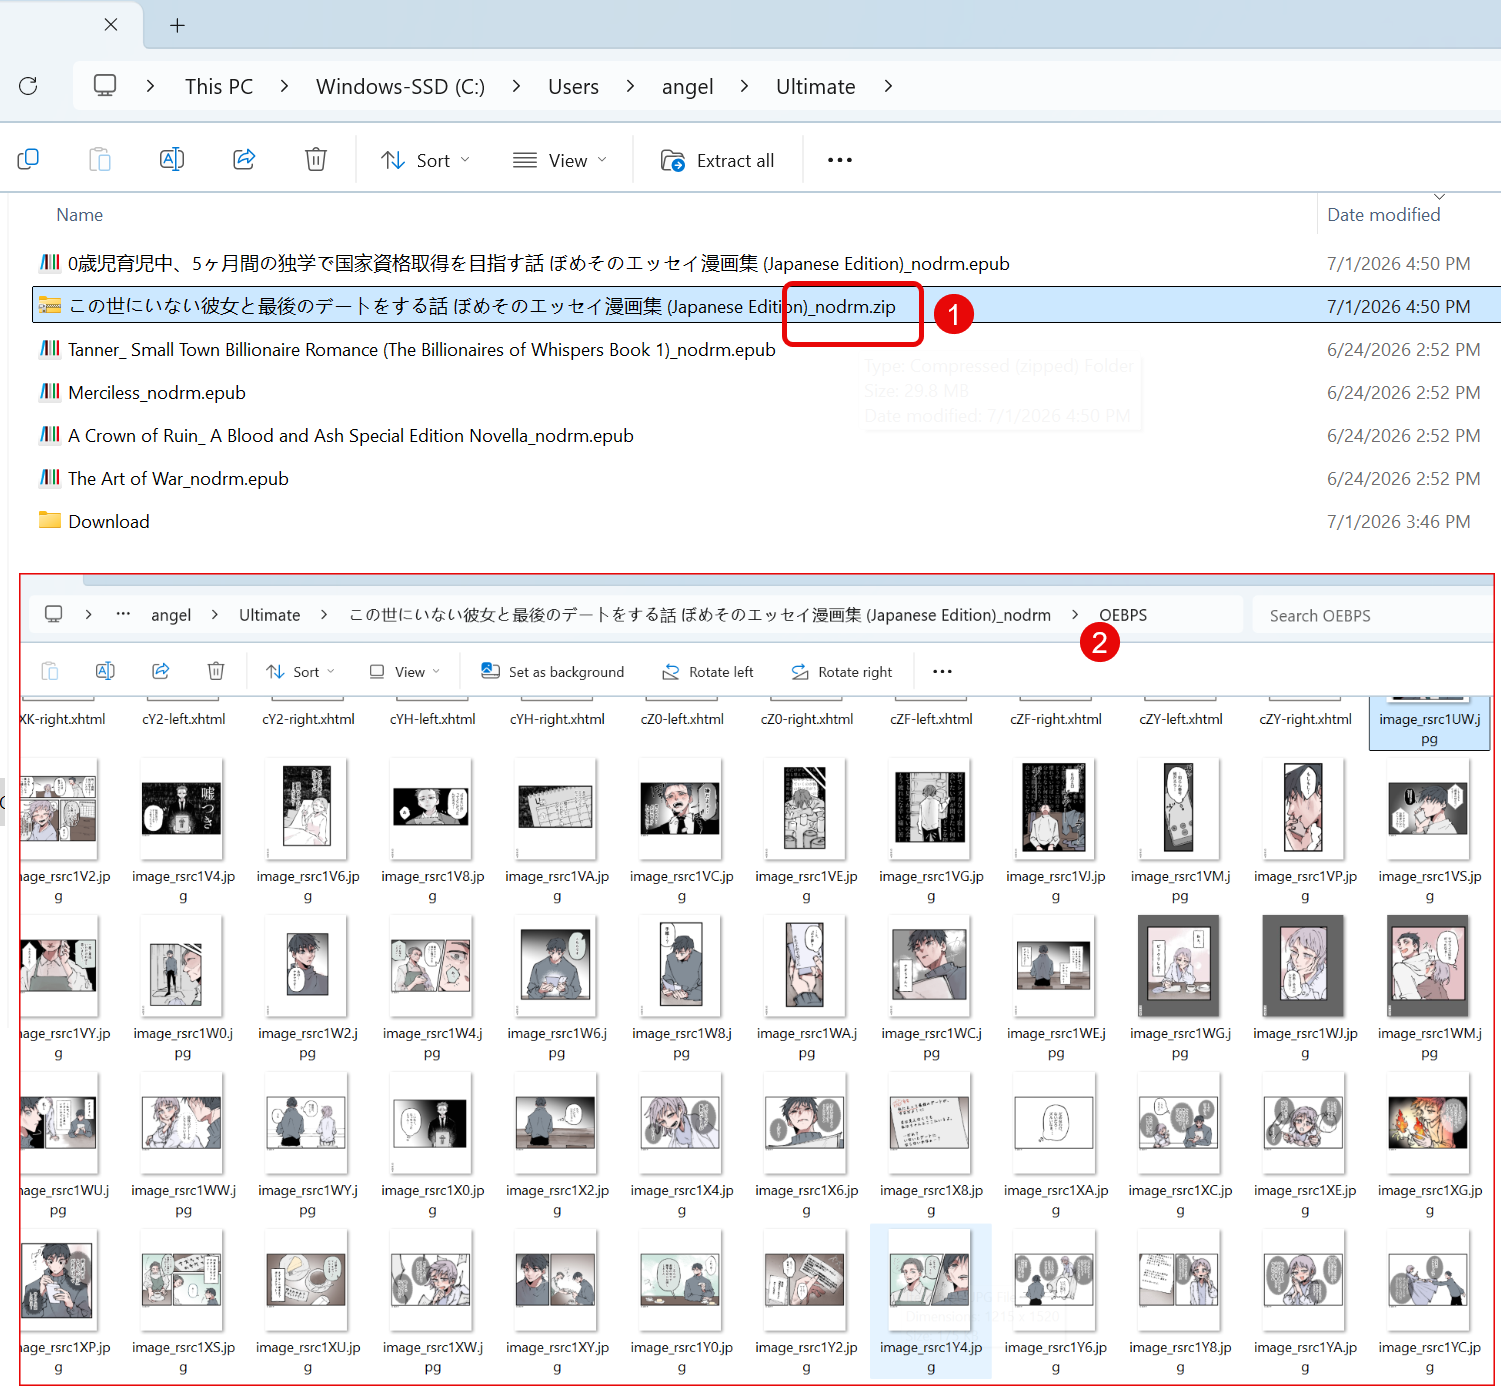The width and height of the screenshot is (1501, 1387).
Task: Click Set as background
Action: pos(552,672)
